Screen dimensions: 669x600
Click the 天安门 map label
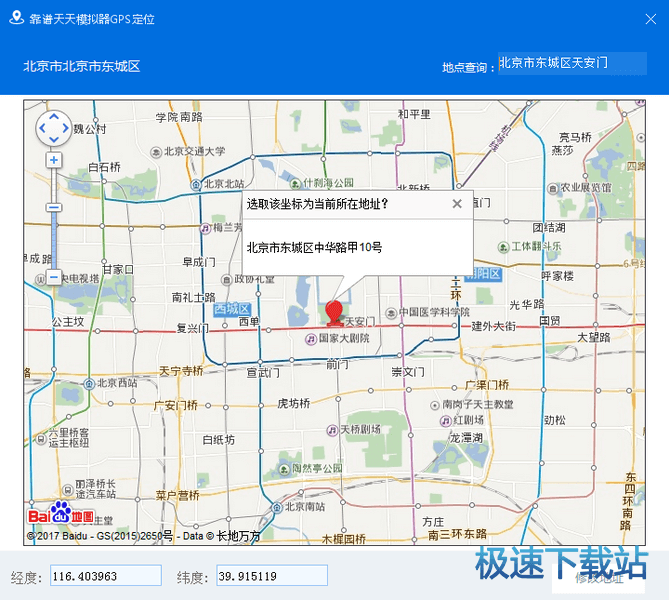(360, 321)
